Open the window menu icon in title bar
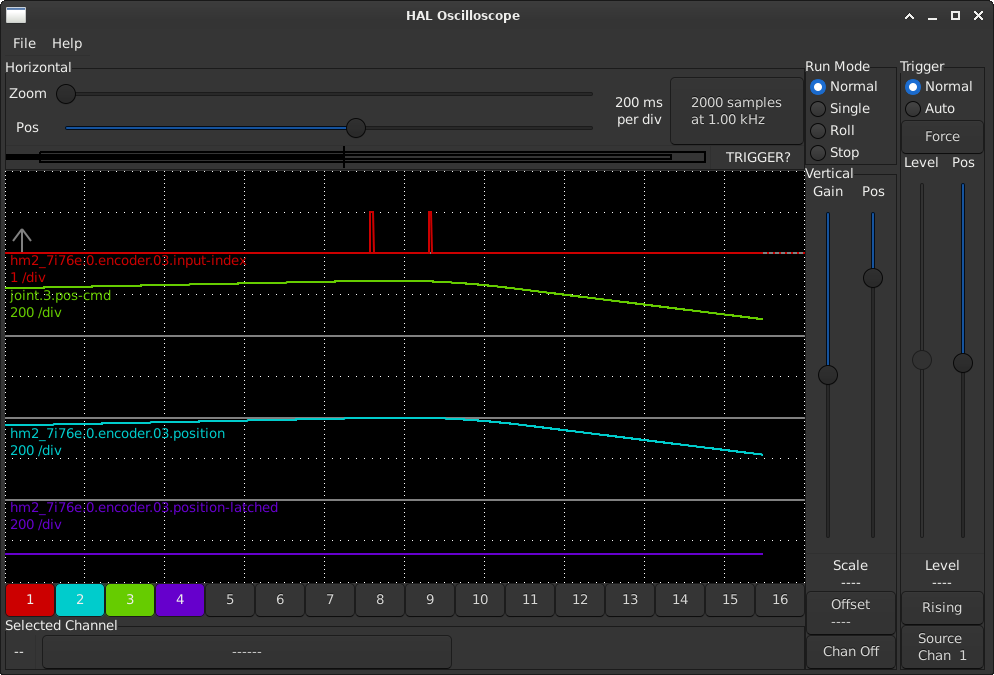This screenshot has height=675, width=994. 16,15
